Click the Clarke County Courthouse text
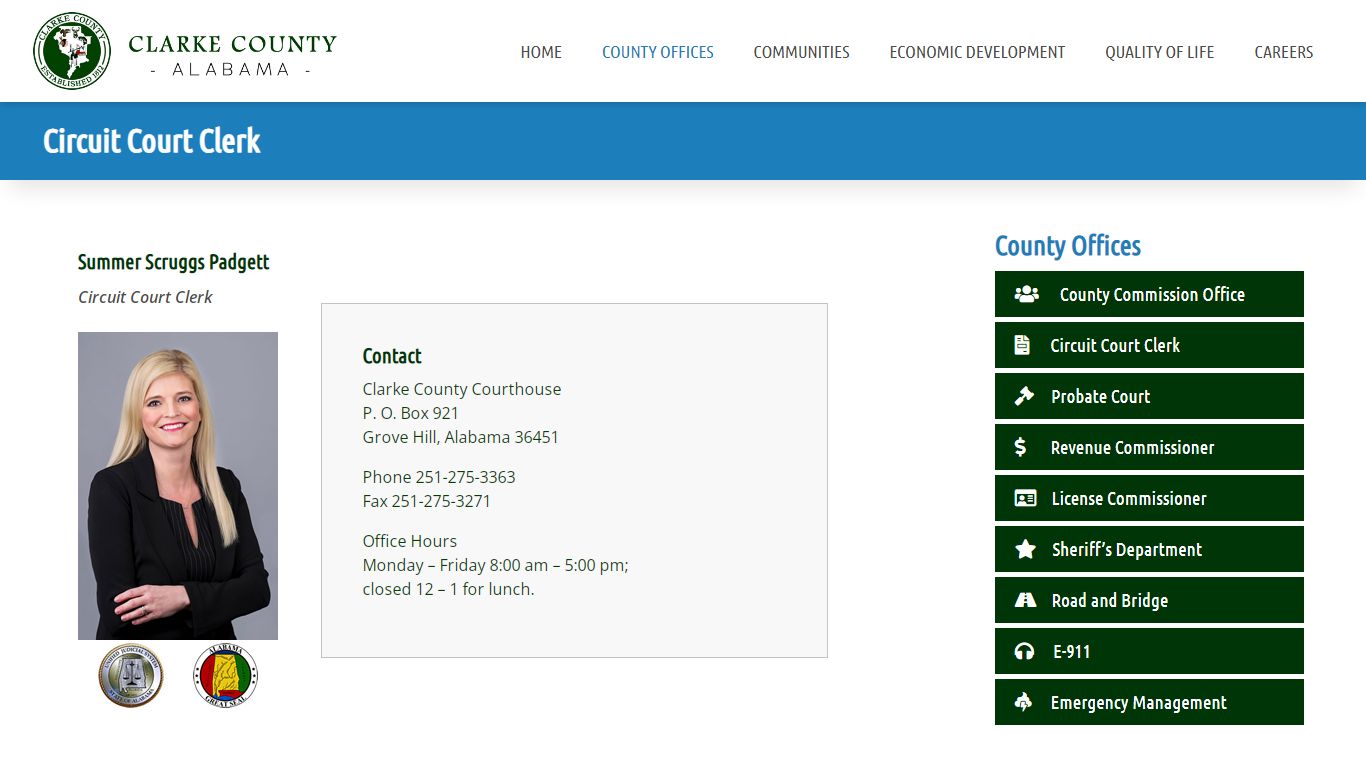 click(462, 389)
